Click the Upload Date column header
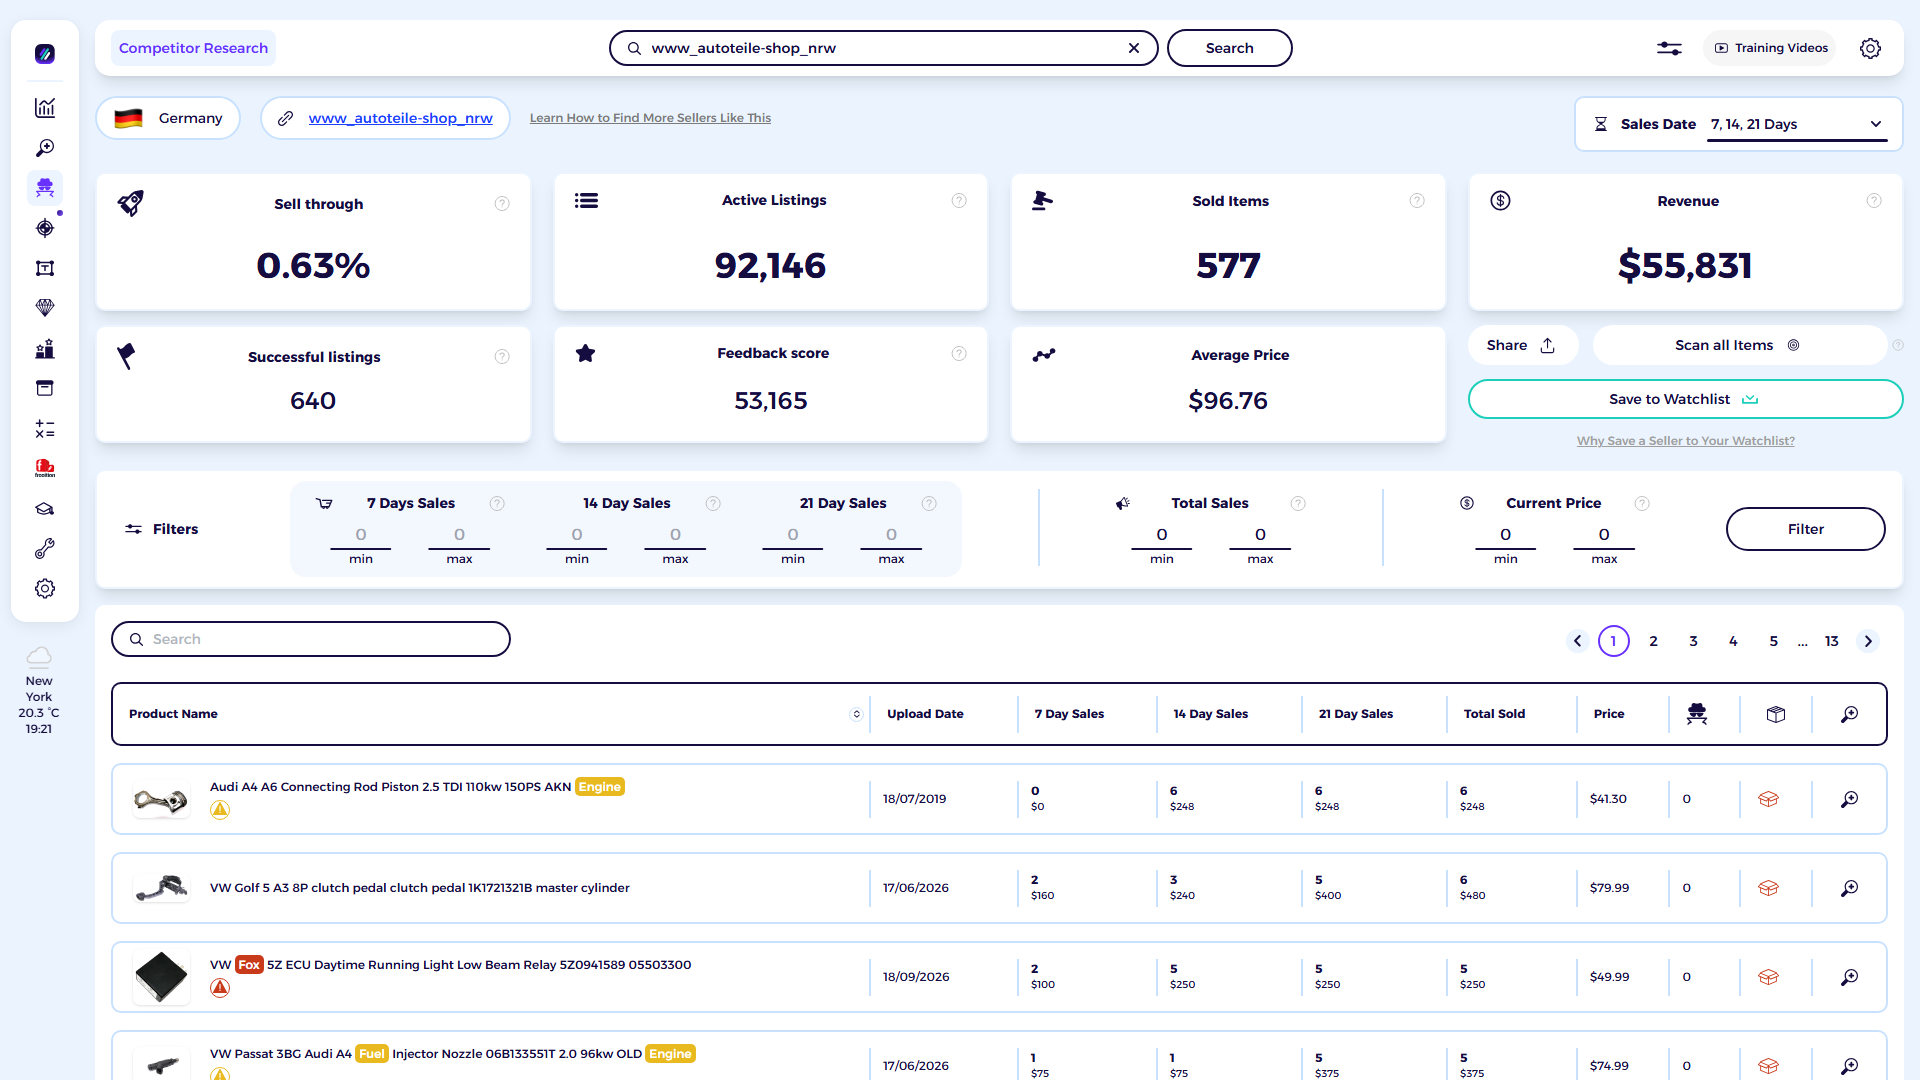This screenshot has width=1920, height=1080. 925,714
